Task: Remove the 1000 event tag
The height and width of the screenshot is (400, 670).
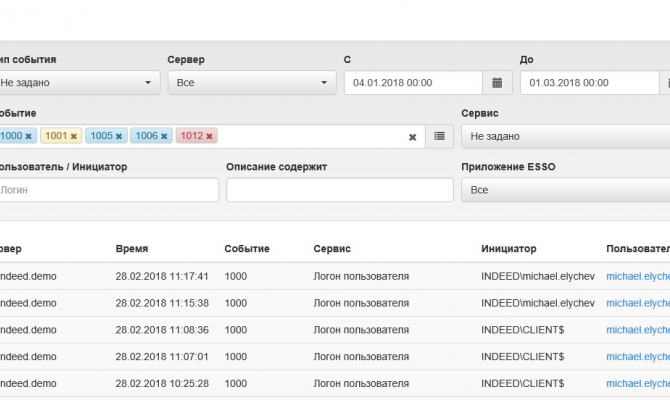Action: pos(28,136)
